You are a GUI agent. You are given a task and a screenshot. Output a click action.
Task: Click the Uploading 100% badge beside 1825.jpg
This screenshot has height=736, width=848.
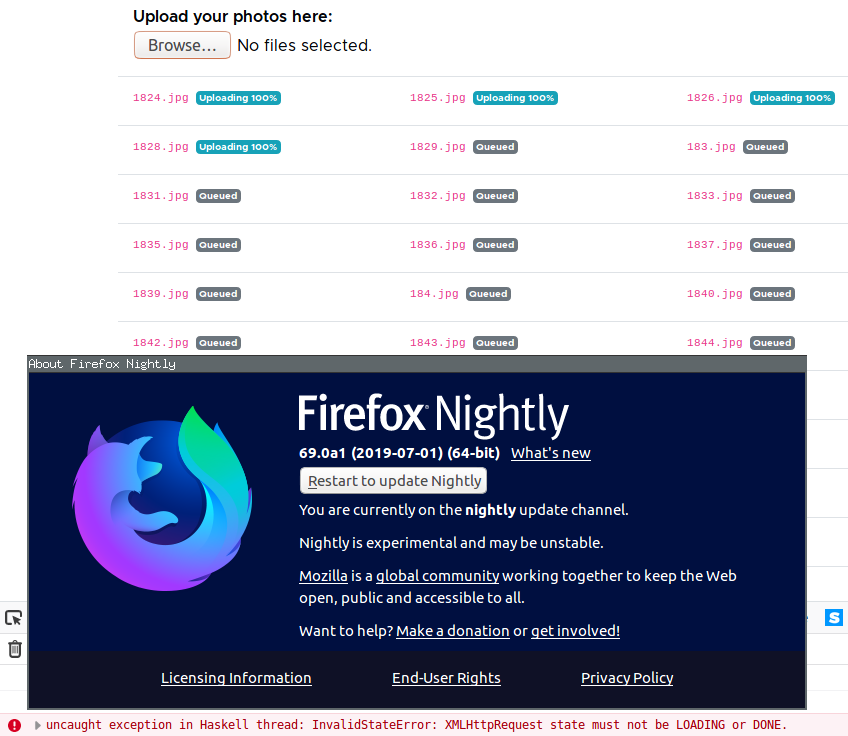(x=515, y=98)
